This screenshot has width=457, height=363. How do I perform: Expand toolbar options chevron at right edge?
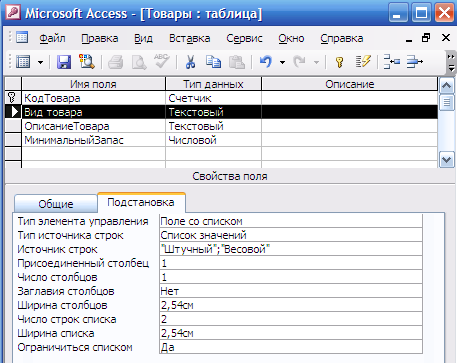451,63
